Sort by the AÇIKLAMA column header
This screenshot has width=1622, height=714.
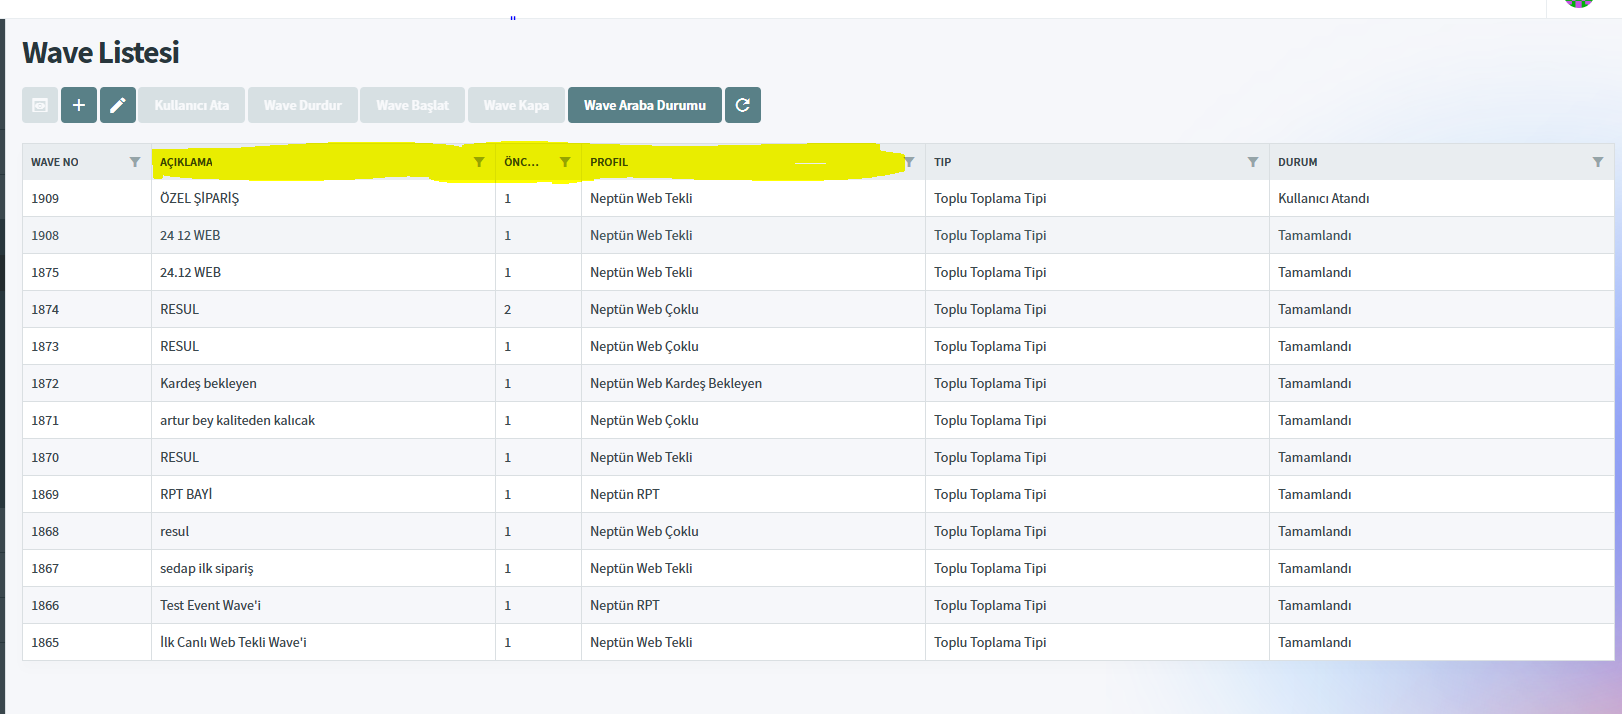coord(186,162)
